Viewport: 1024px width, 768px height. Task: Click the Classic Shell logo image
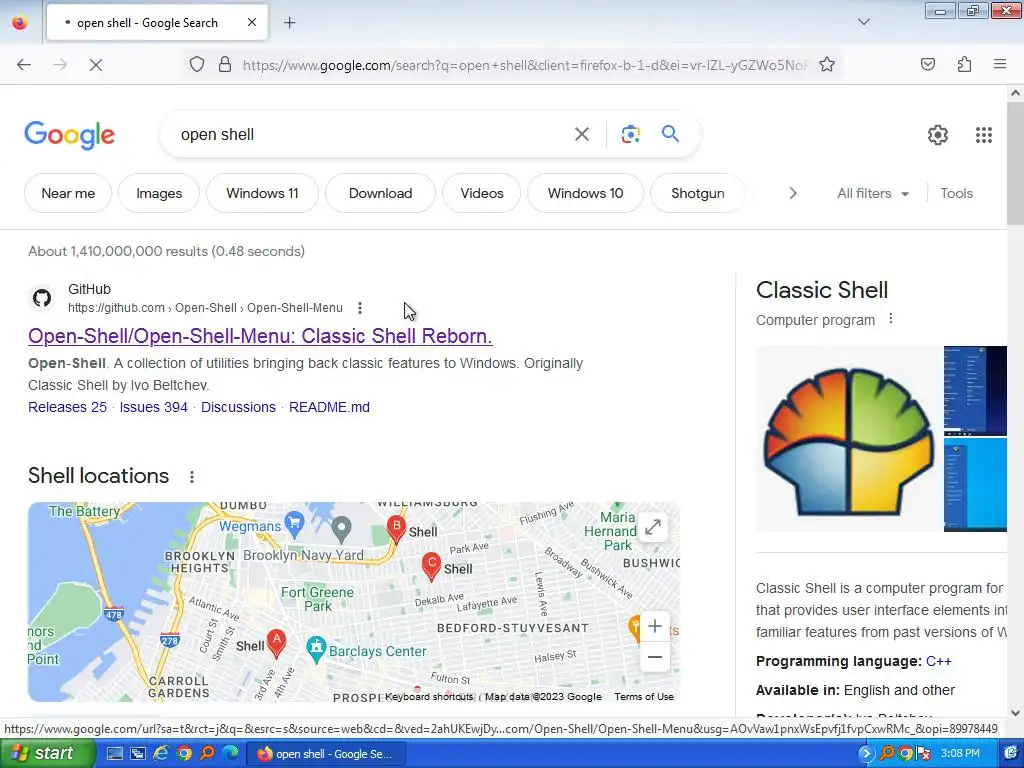click(848, 440)
